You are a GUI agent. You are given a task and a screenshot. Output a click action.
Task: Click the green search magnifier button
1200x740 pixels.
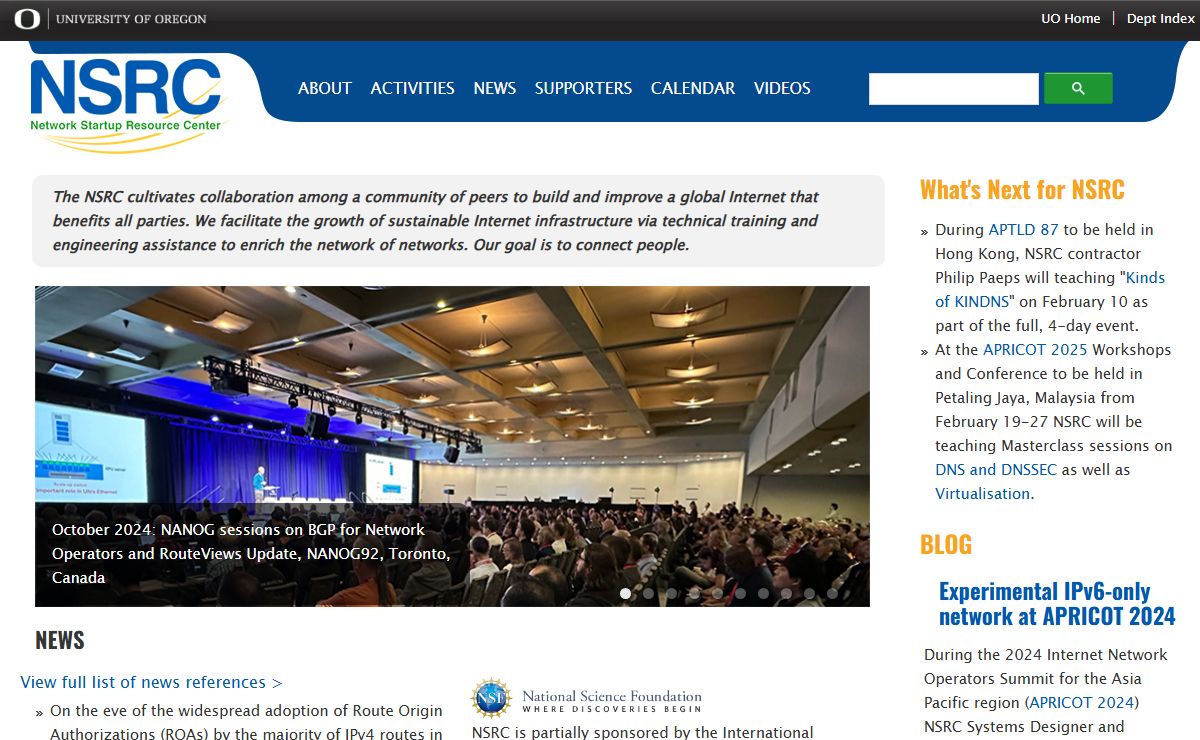(x=1078, y=88)
